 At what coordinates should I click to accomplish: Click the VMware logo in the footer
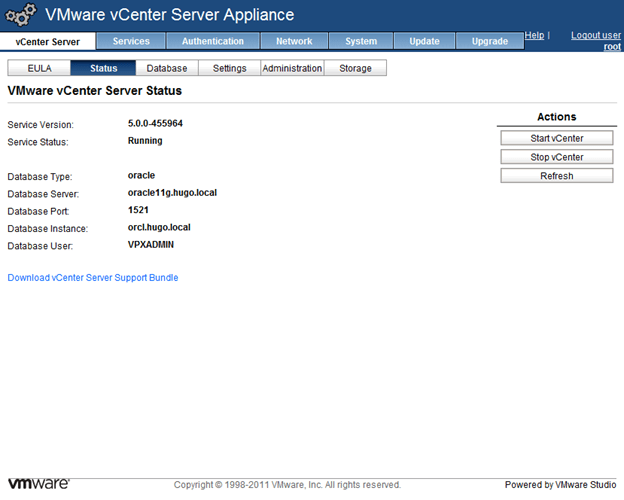(38, 484)
